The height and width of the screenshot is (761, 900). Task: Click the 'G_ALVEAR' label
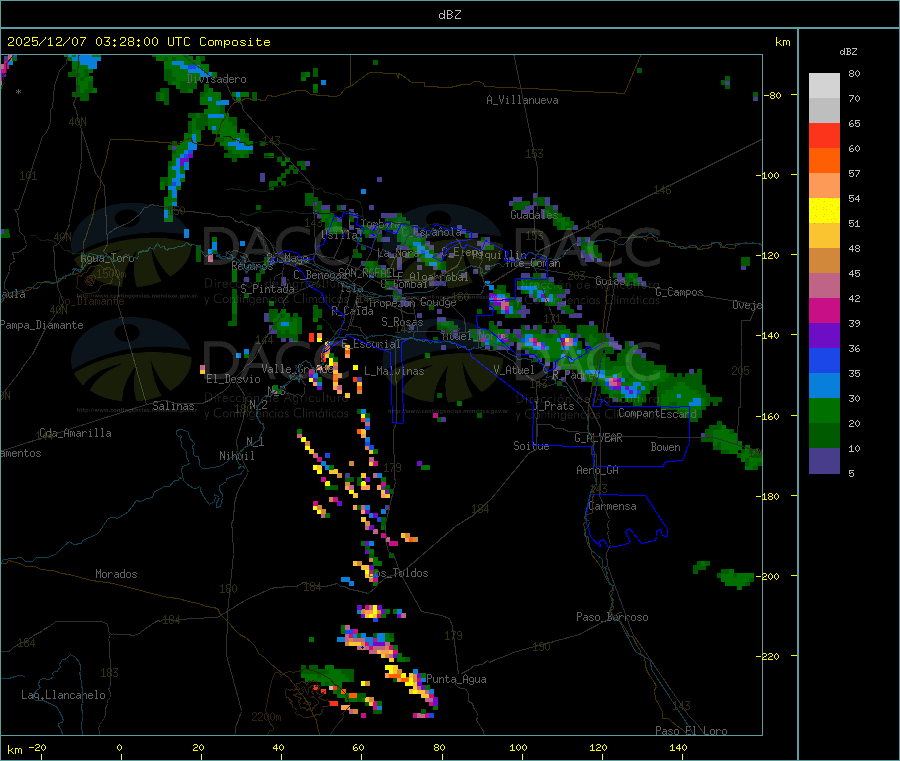coord(598,438)
